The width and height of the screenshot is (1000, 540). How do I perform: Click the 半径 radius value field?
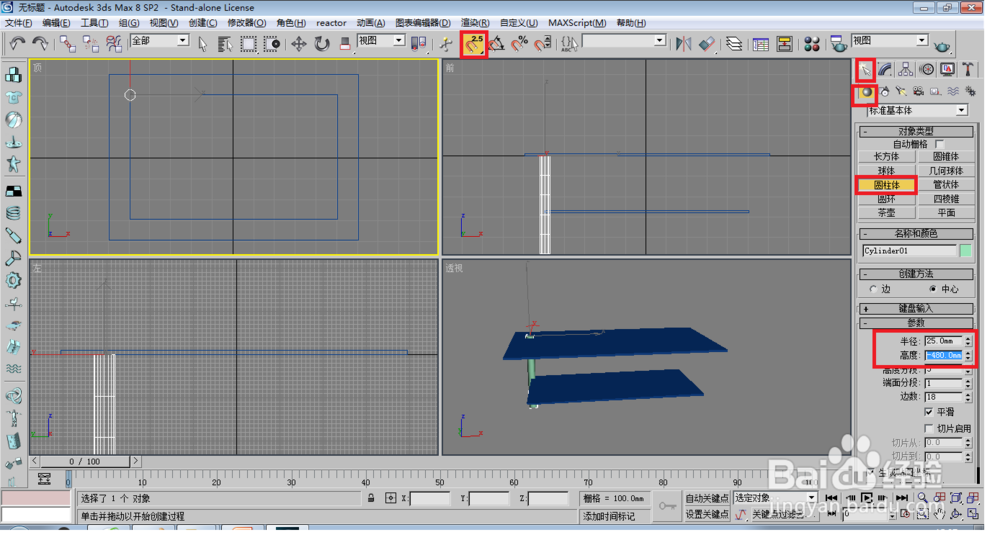(943, 341)
